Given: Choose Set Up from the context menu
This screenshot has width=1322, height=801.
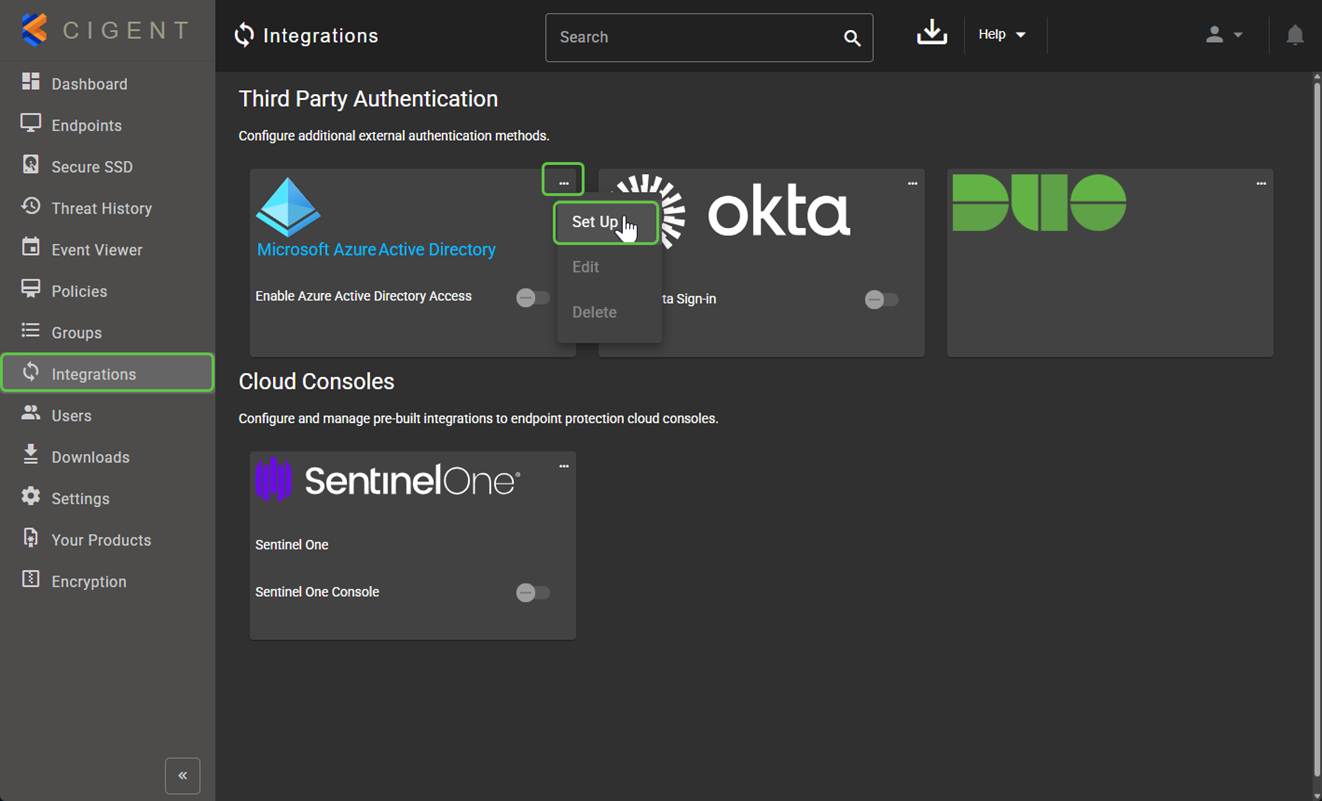Looking at the screenshot, I should pos(606,223).
